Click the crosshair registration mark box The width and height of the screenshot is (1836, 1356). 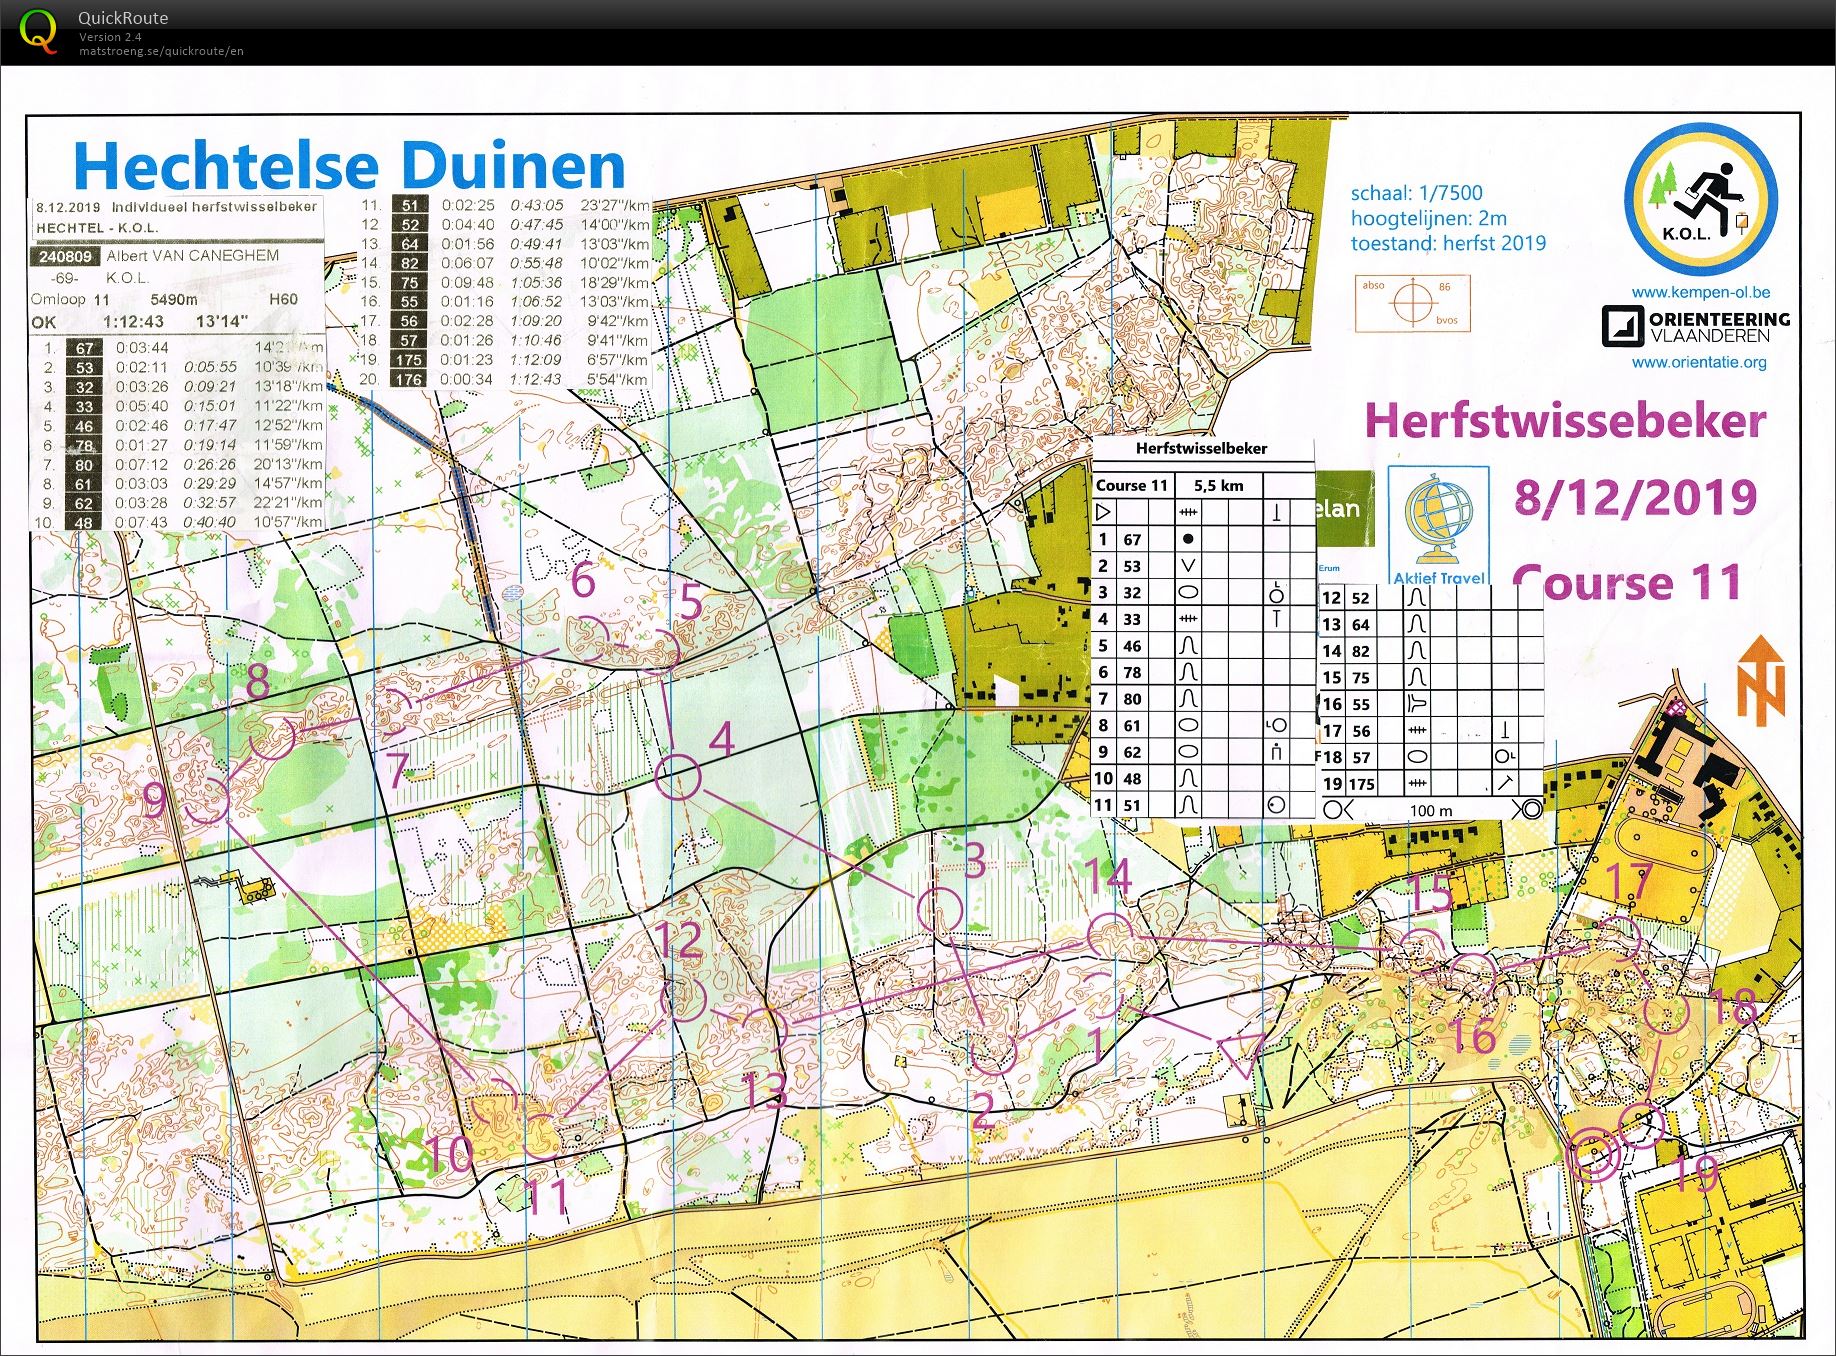coord(1412,303)
